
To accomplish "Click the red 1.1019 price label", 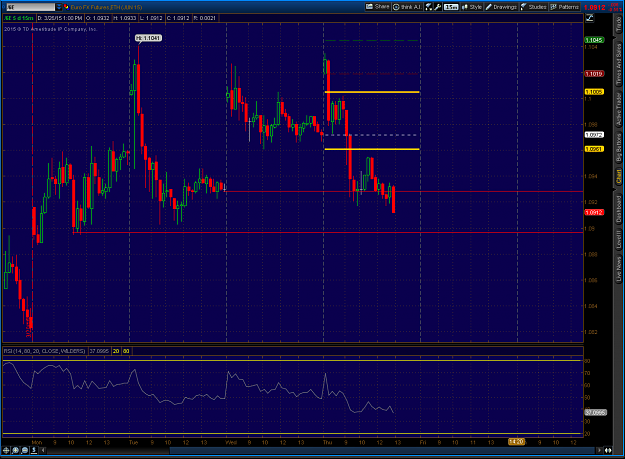I will (594, 74).
